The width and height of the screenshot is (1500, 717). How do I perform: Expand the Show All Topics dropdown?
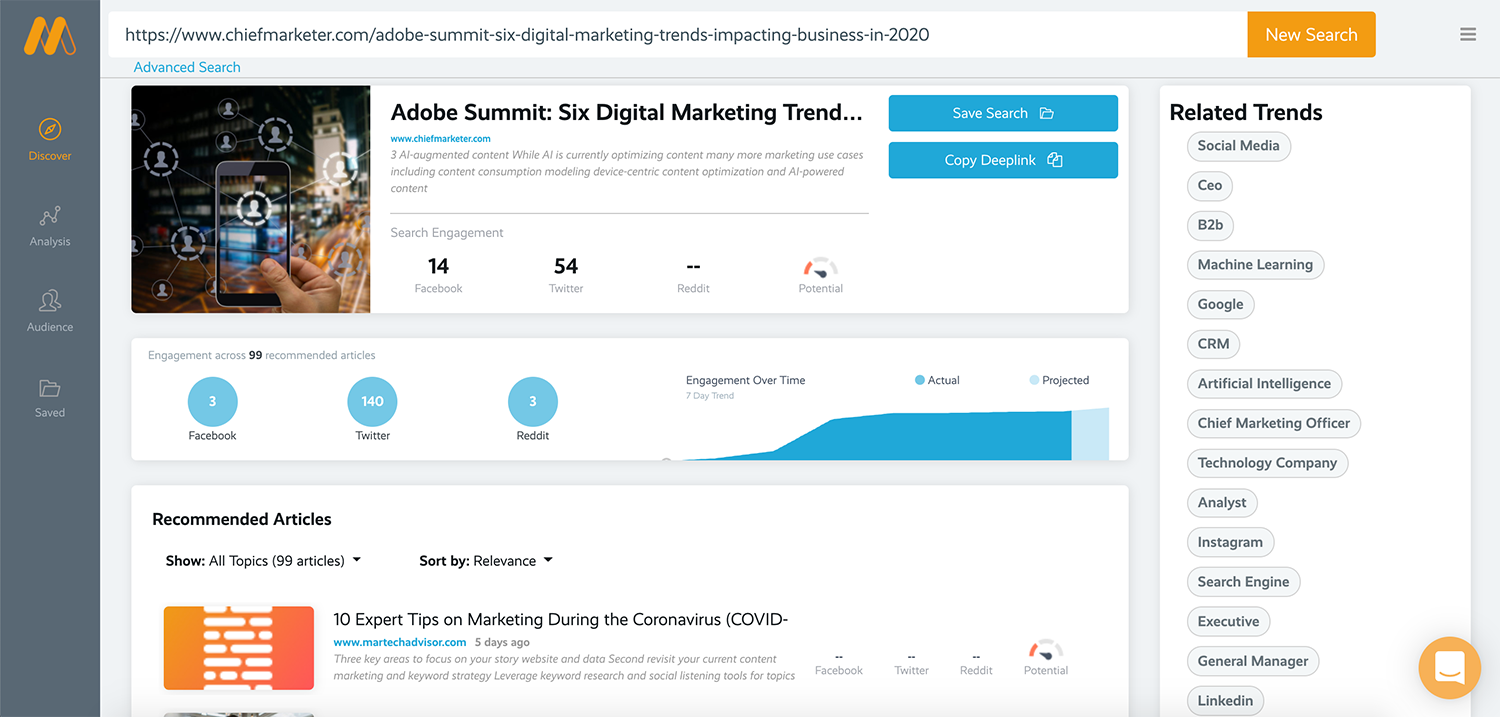coord(263,561)
